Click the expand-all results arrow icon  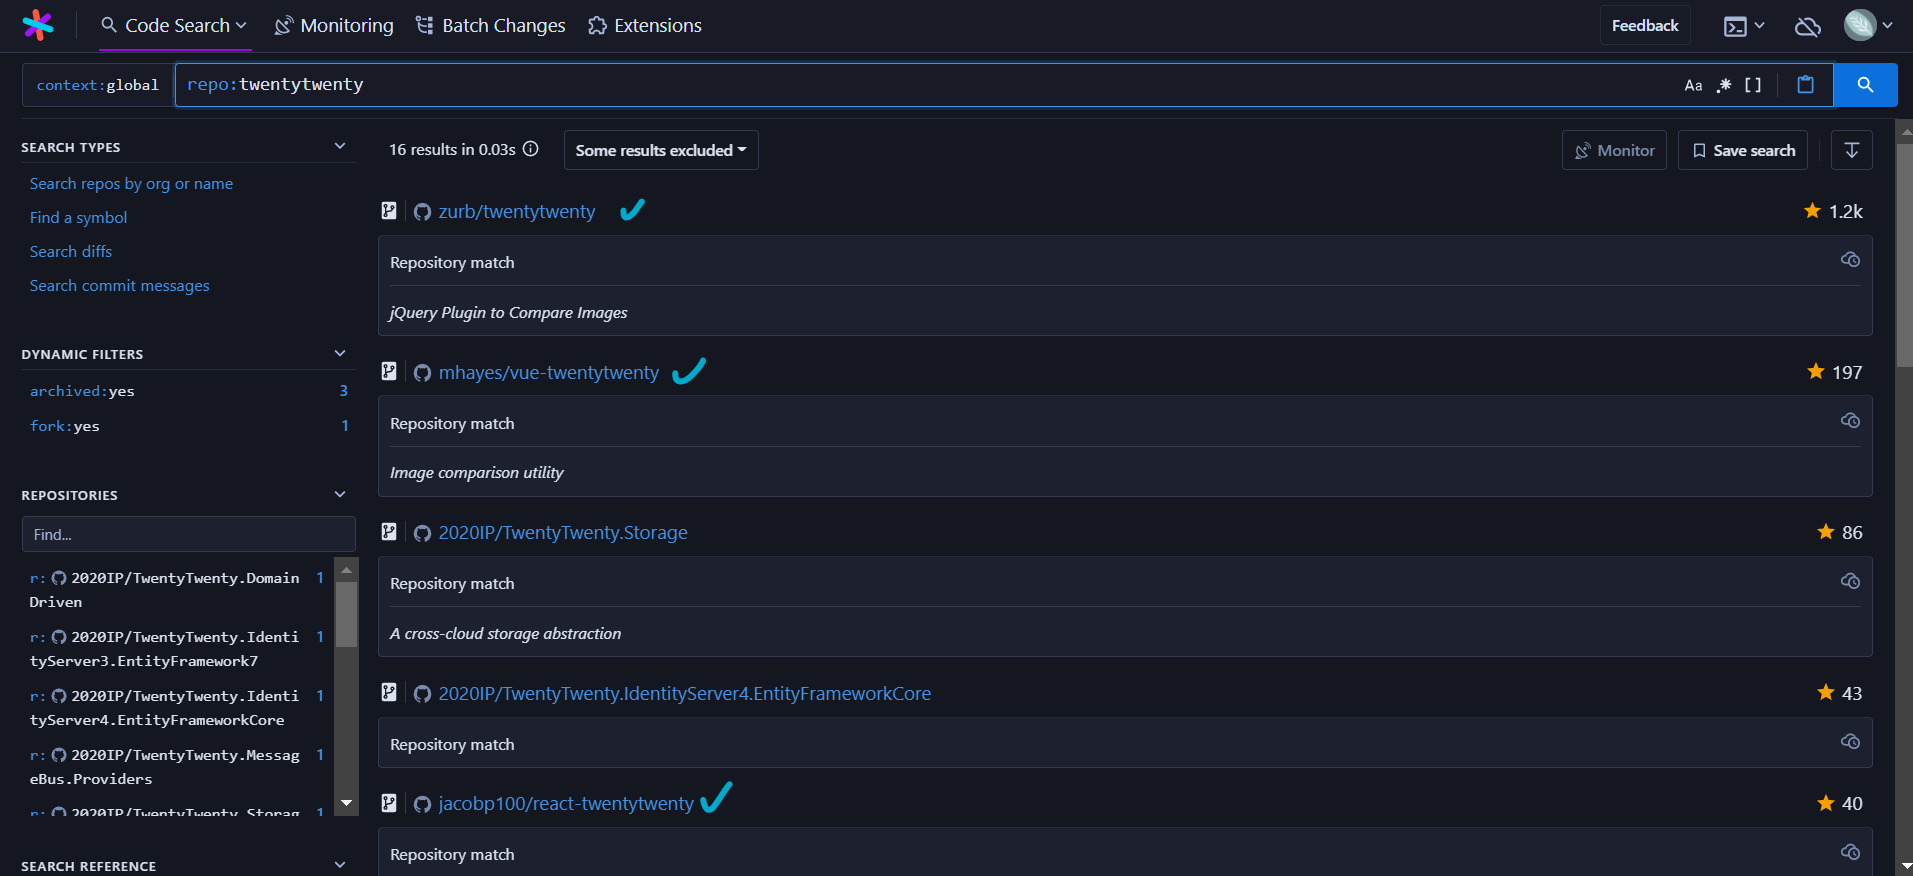click(x=1852, y=150)
